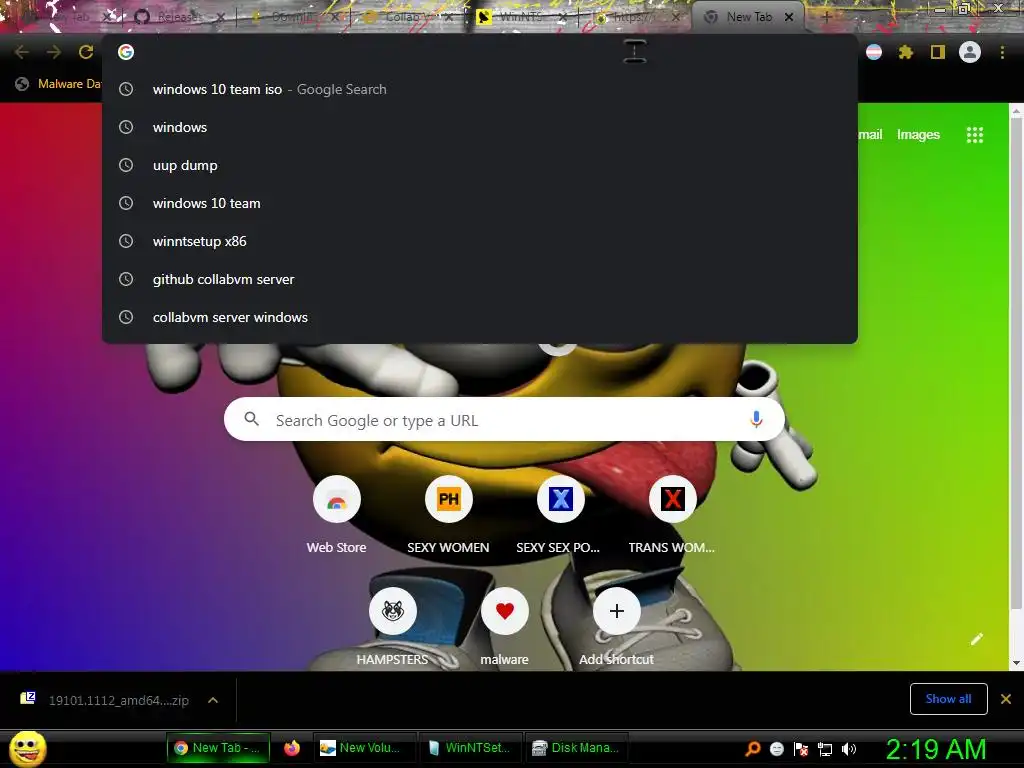Click the striped flag extension icon
1024x768 pixels.
[874, 52]
